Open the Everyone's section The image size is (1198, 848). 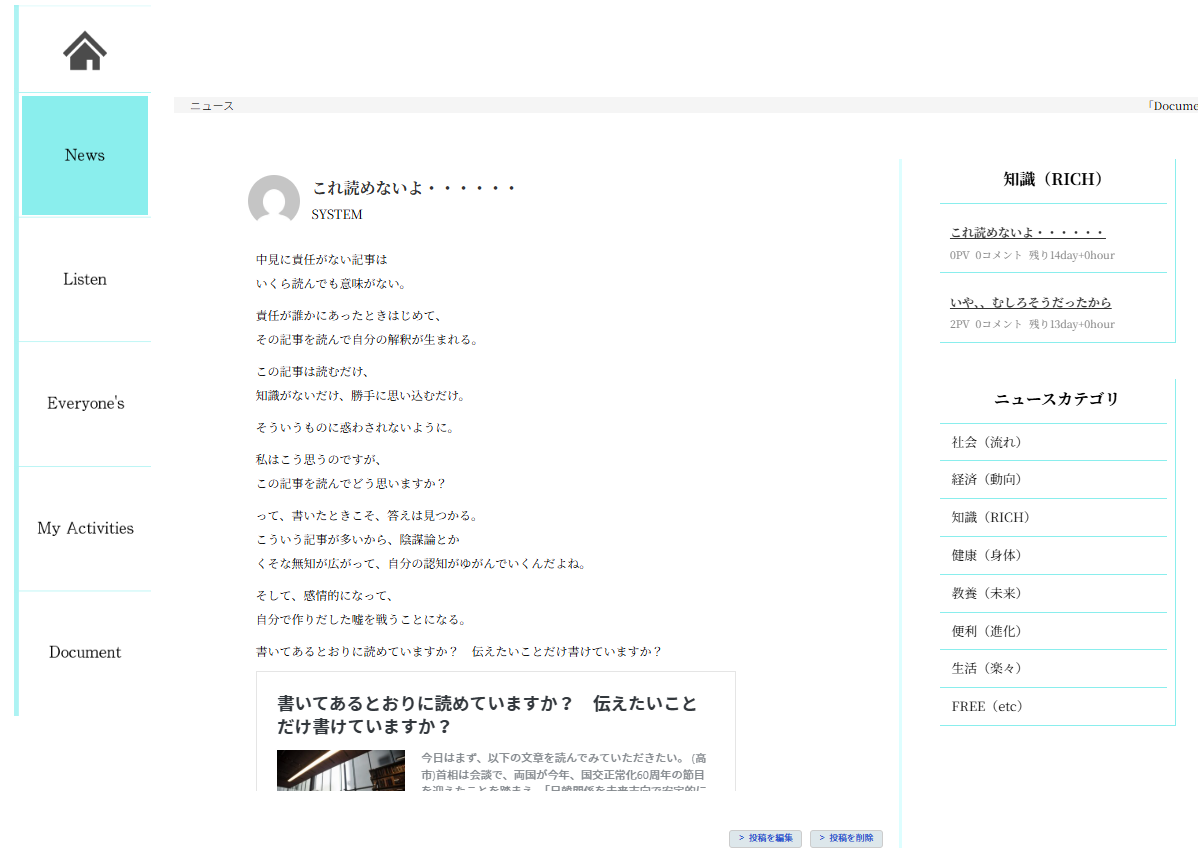pos(85,403)
